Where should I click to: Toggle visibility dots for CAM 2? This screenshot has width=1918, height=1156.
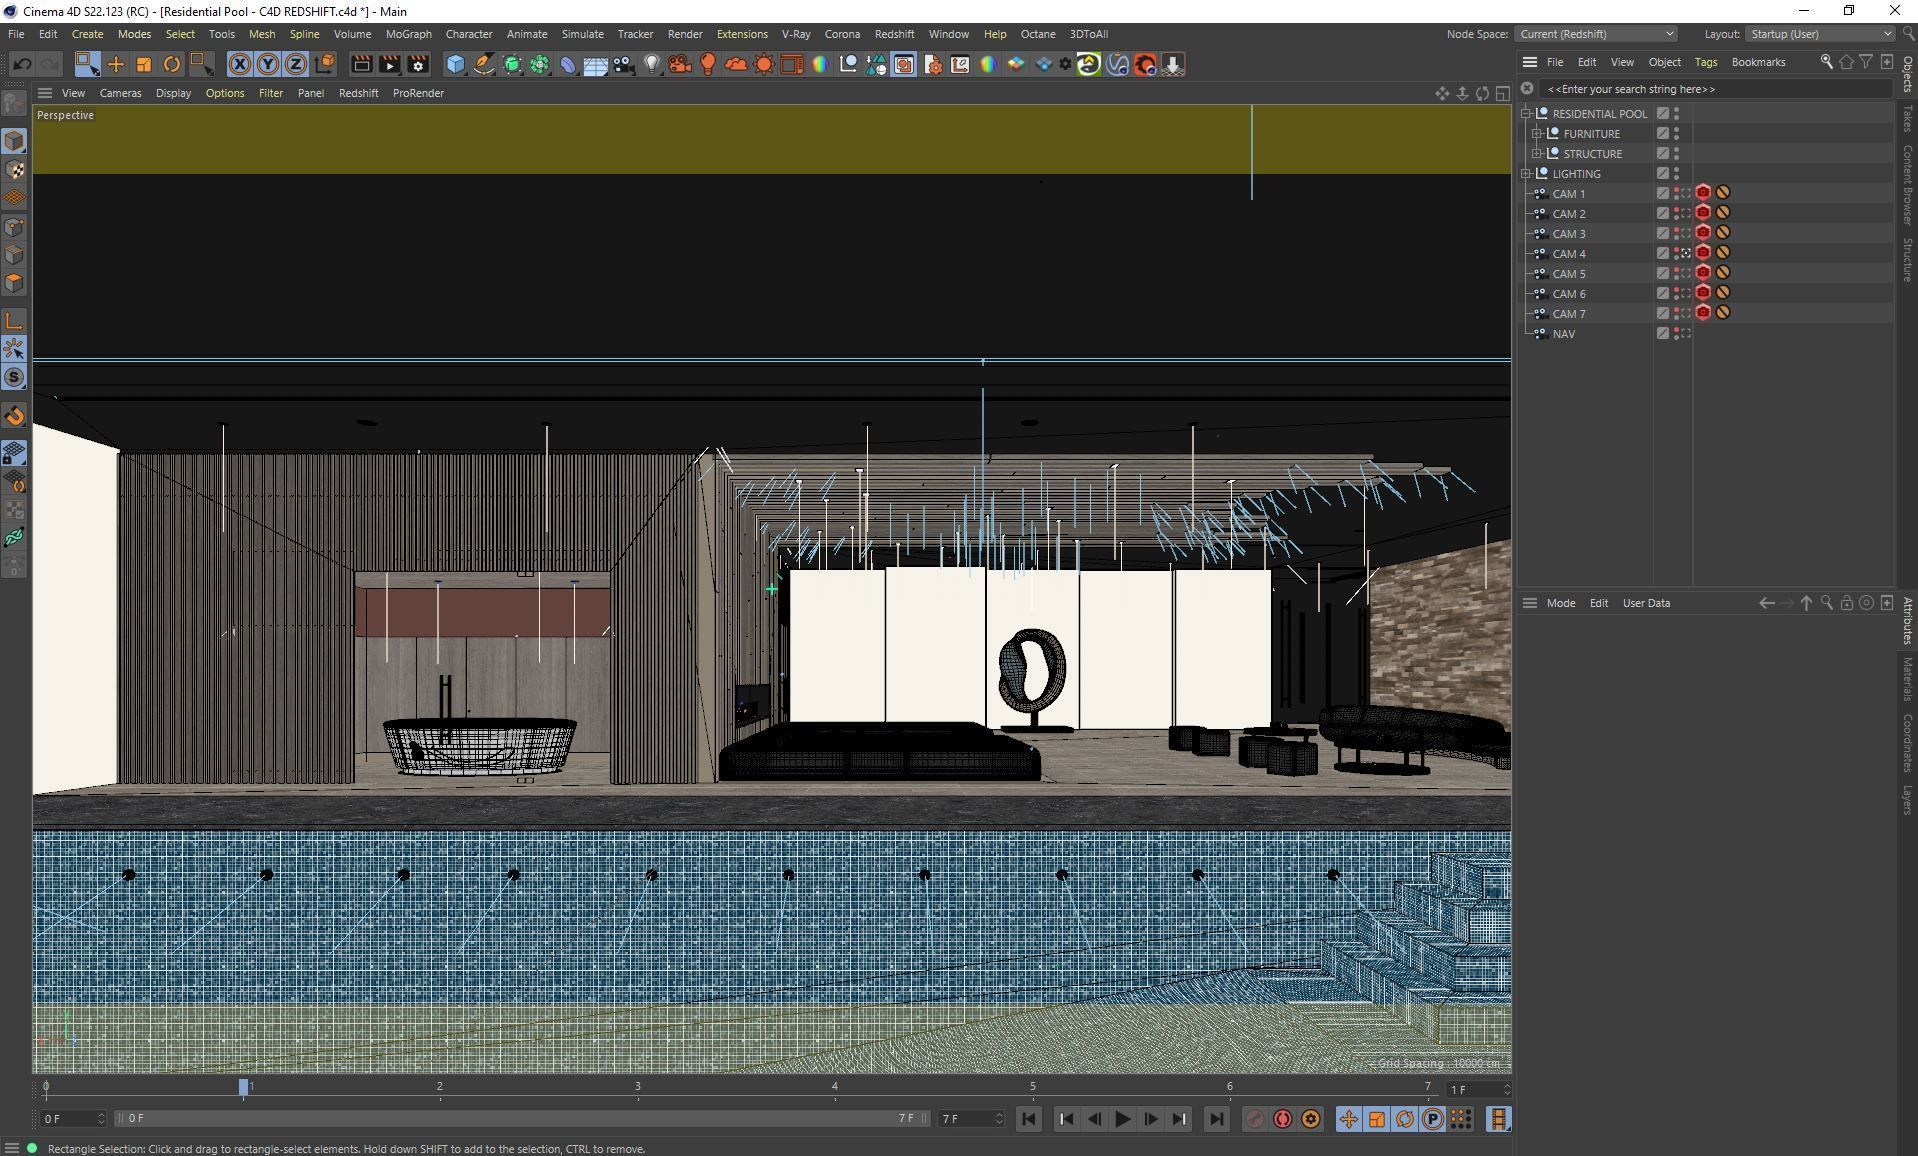(1677, 214)
